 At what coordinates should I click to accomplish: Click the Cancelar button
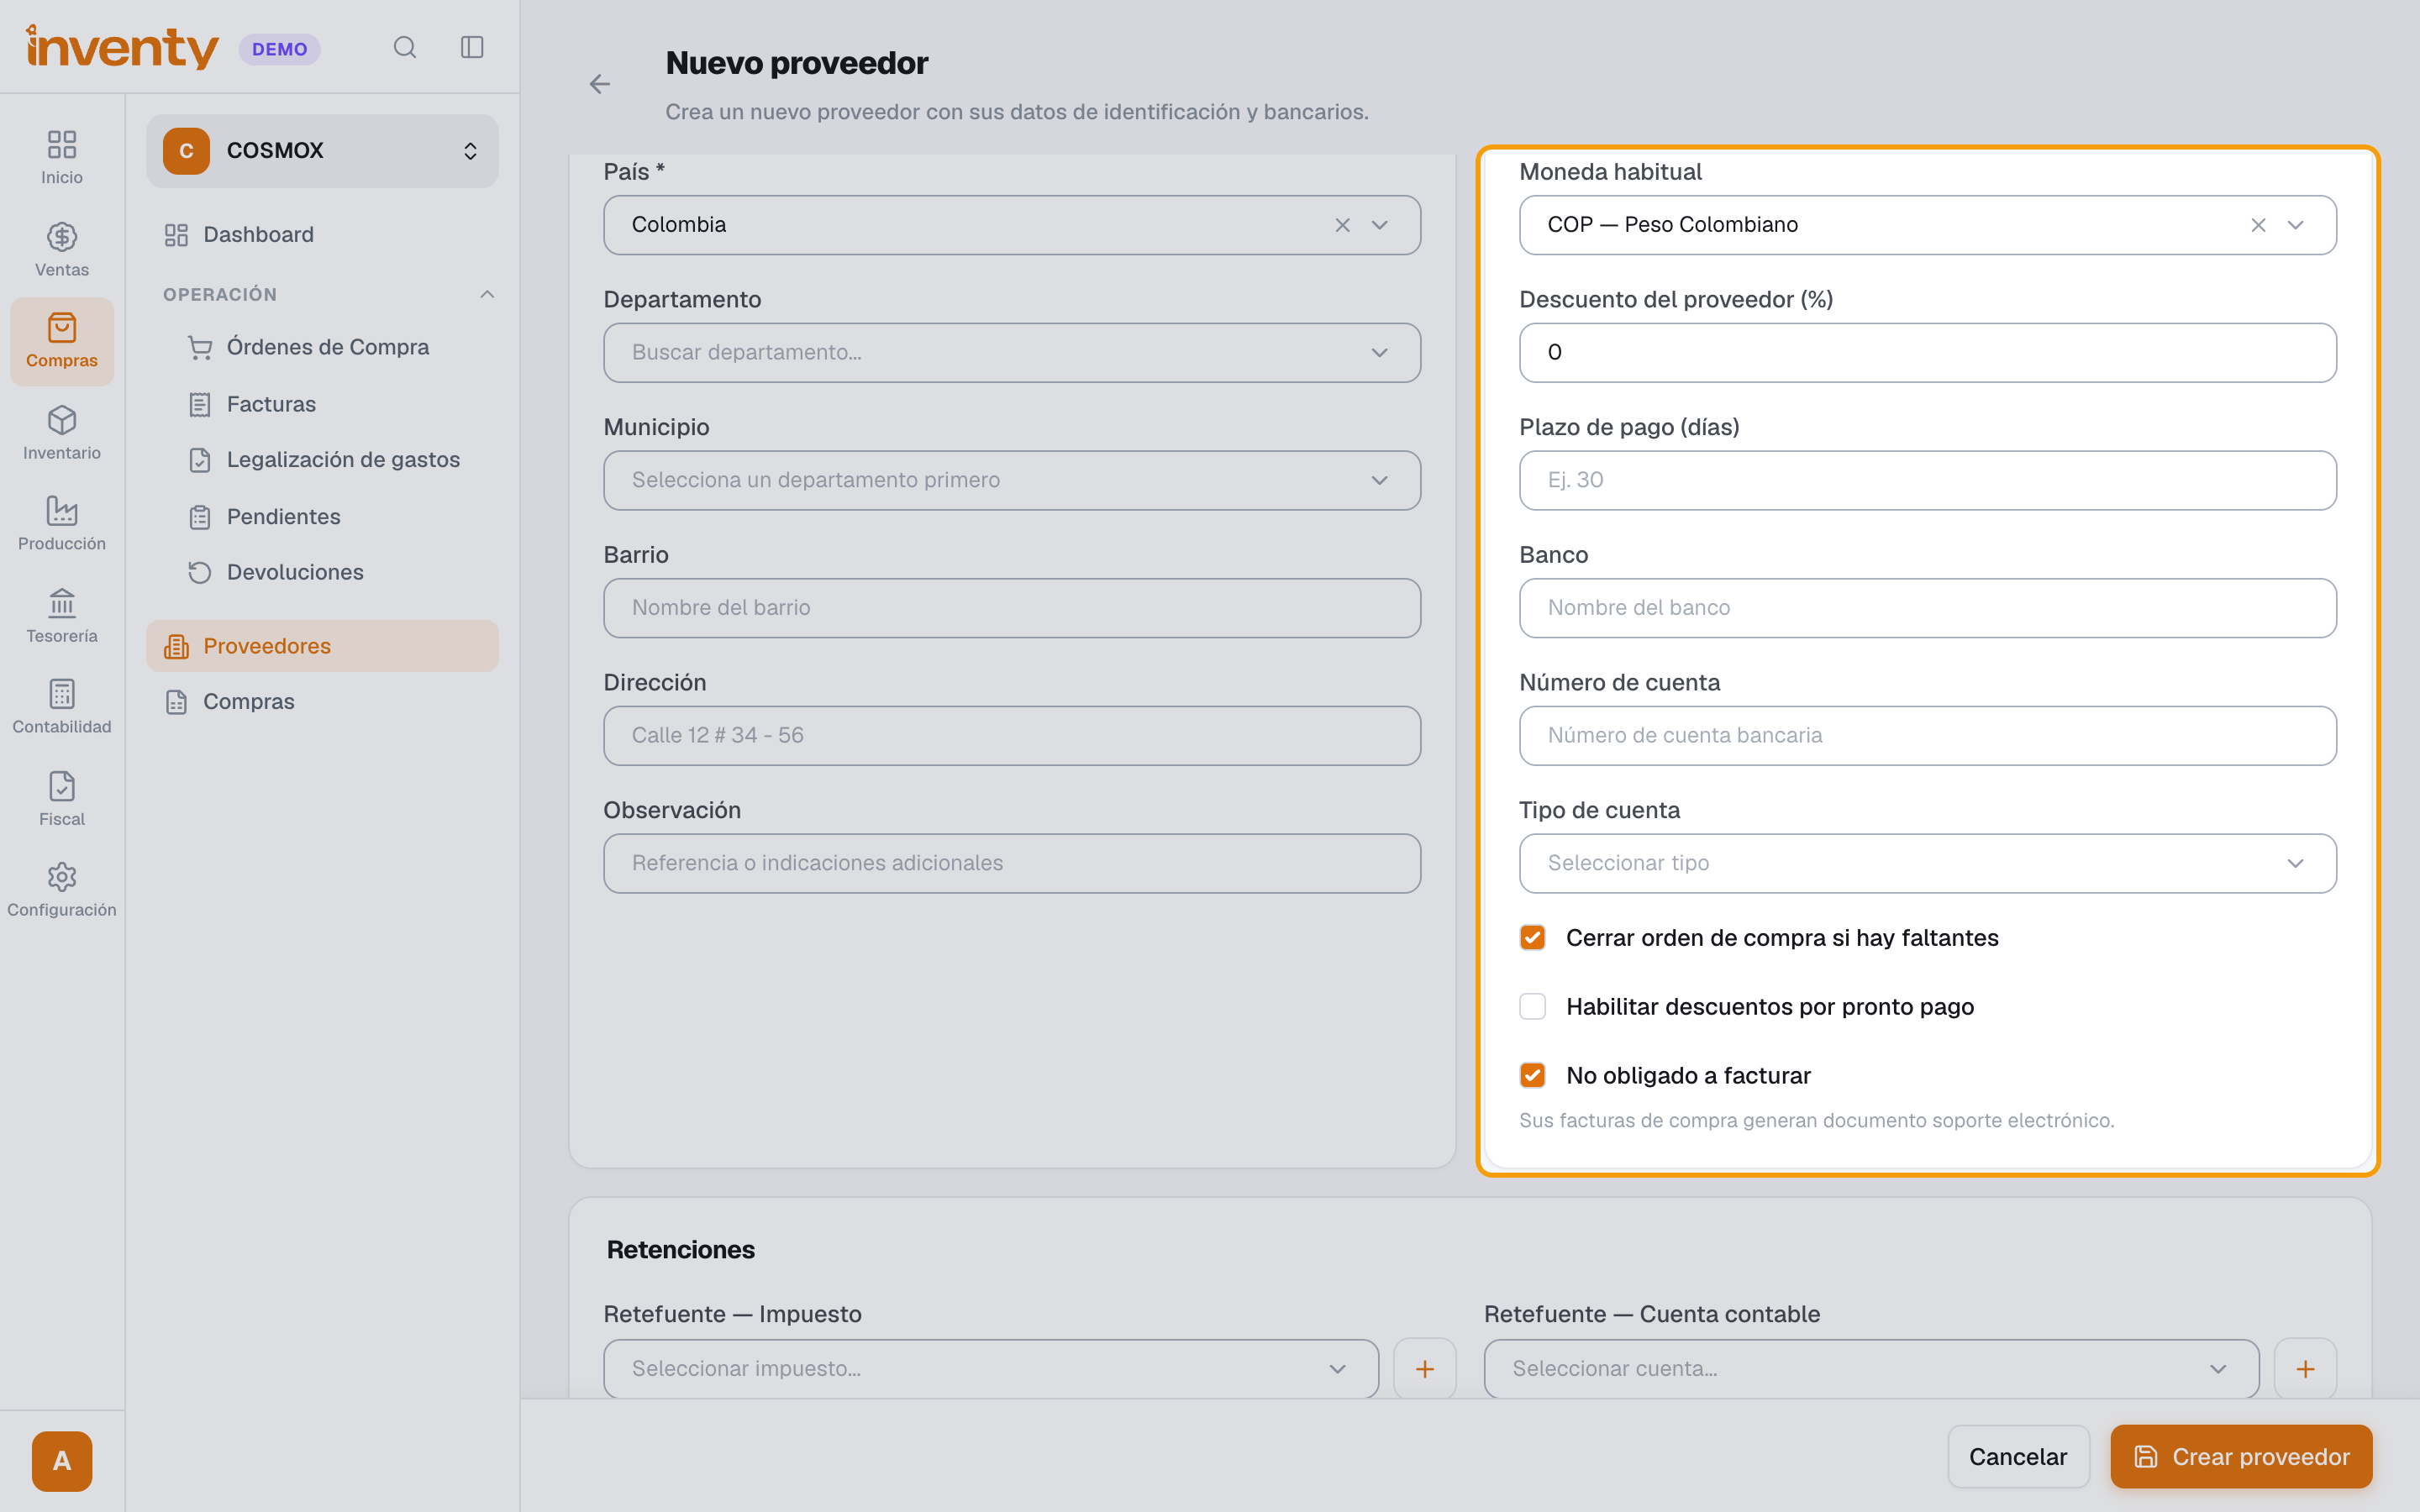pos(2018,1457)
